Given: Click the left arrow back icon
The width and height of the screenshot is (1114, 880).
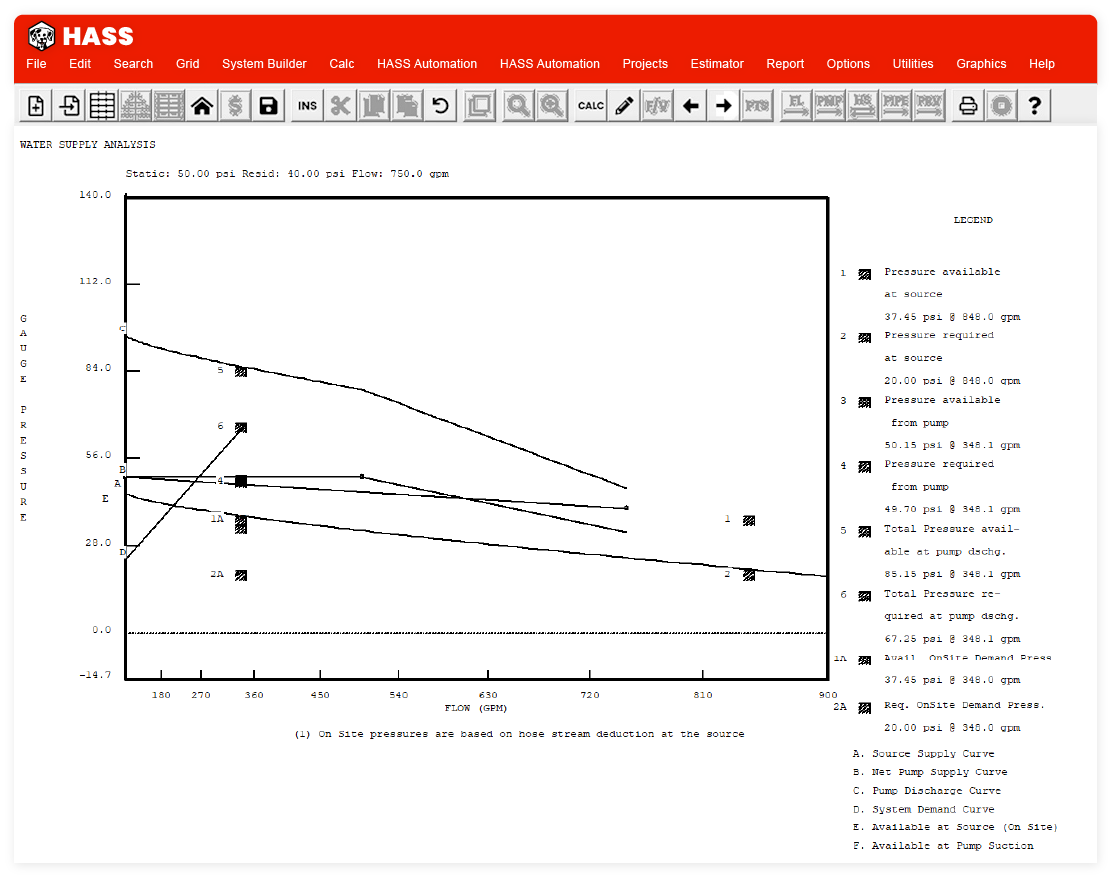Looking at the screenshot, I should (691, 106).
